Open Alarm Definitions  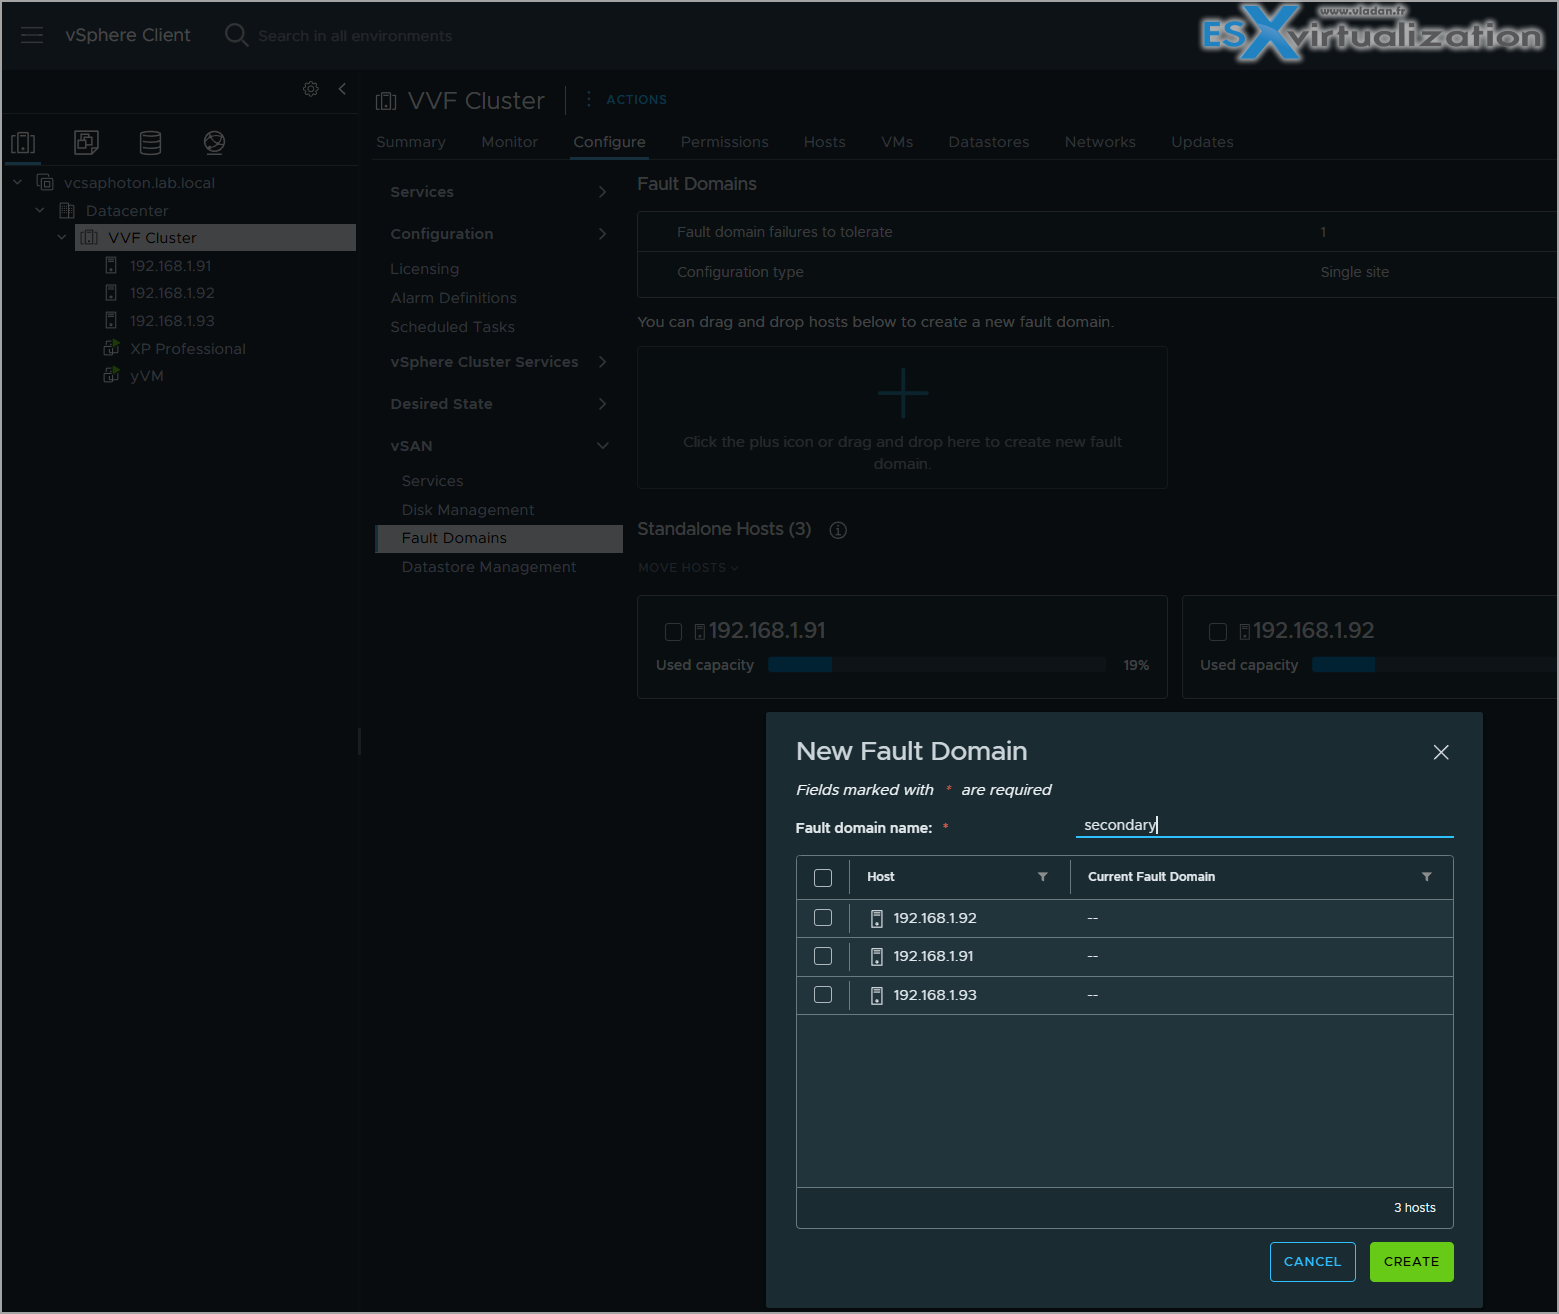pyautogui.click(x=454, y=298)
